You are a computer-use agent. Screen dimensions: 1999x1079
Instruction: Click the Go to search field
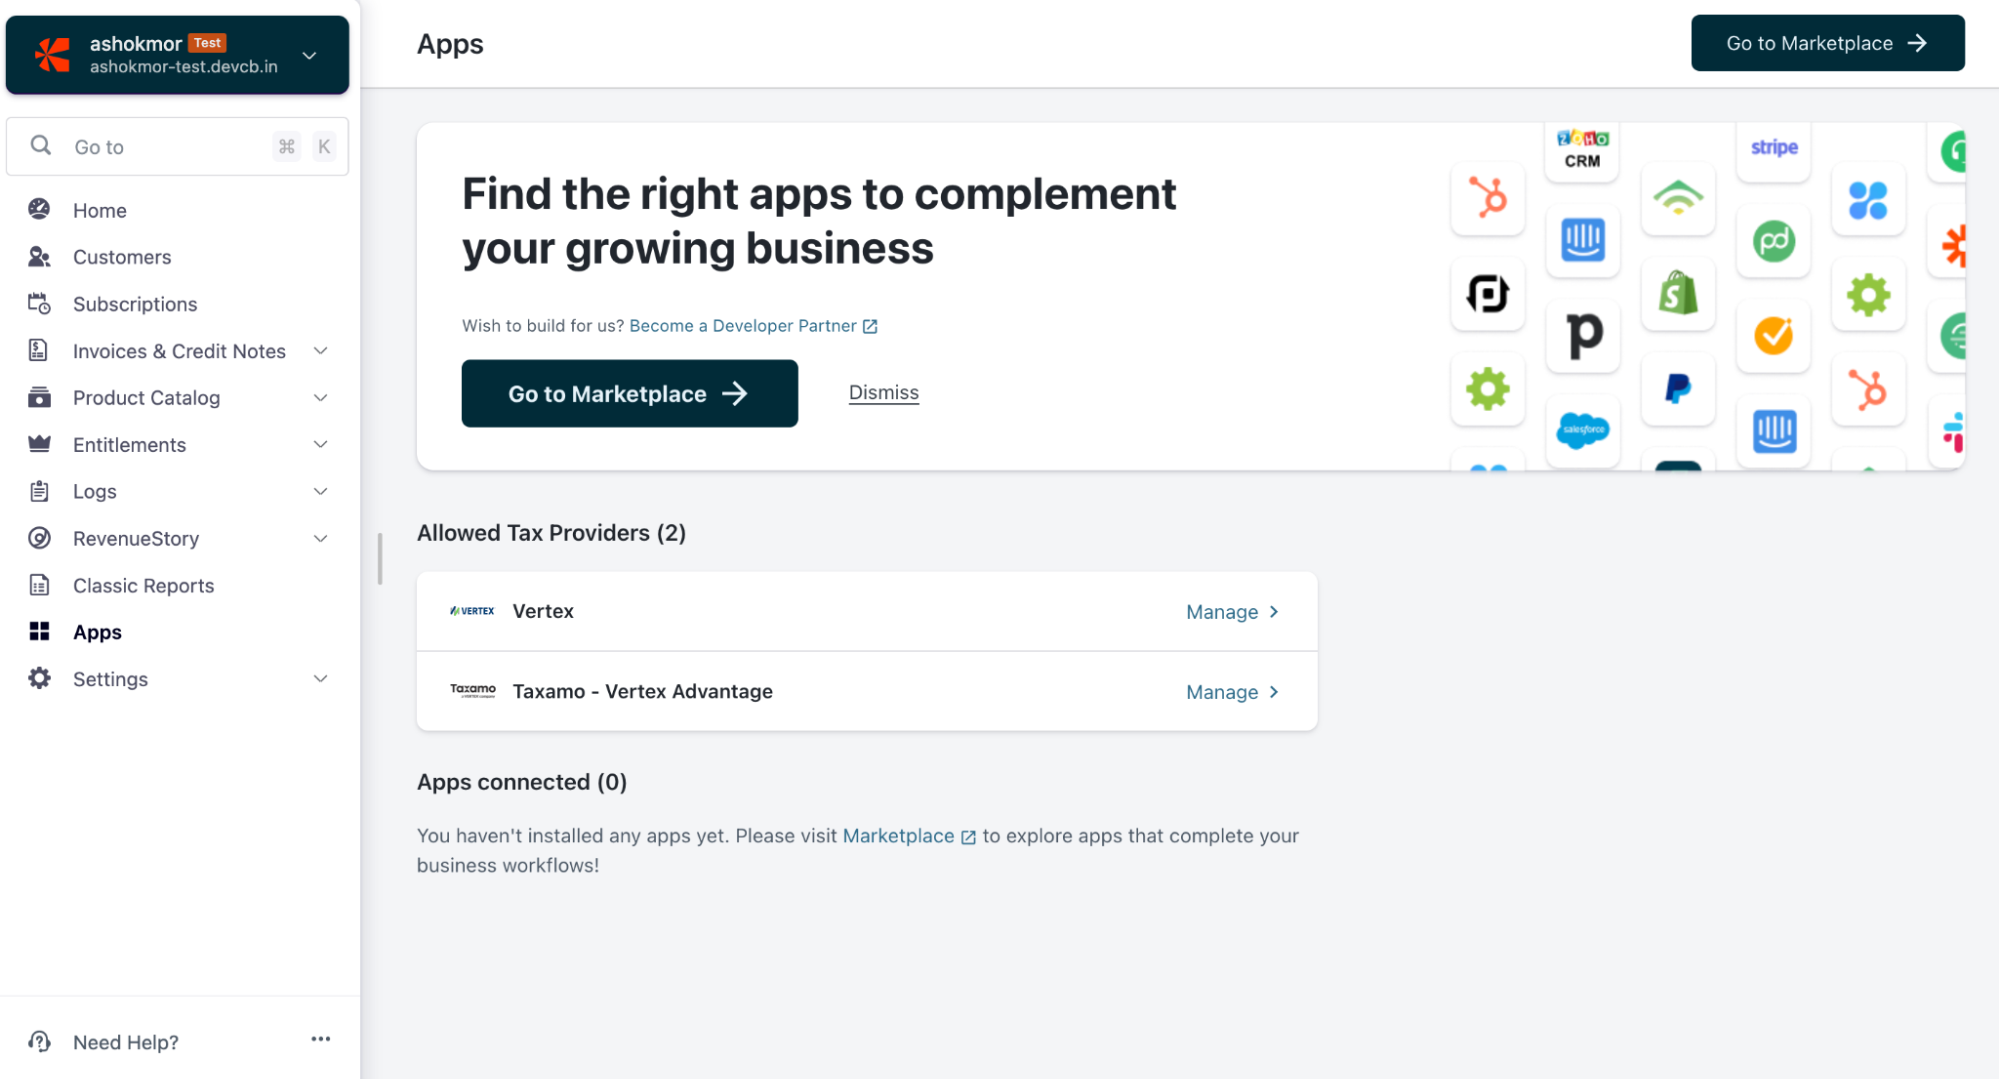[x=178, y=146]
